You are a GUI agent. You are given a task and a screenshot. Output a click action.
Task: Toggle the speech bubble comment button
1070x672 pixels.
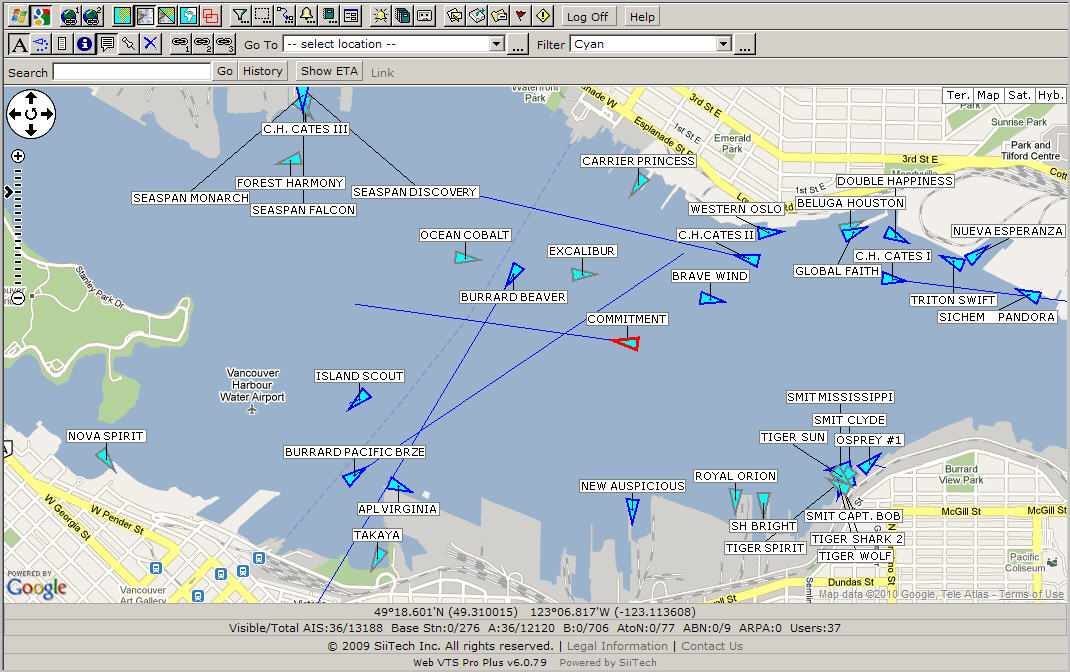point(106,44)
